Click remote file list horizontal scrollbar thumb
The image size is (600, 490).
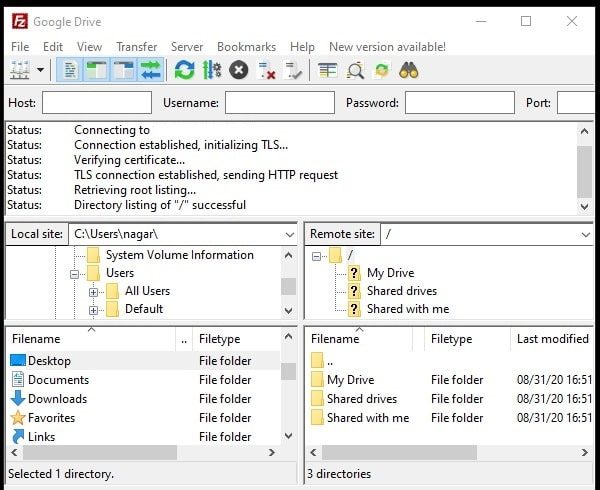(x=399, y=453)
